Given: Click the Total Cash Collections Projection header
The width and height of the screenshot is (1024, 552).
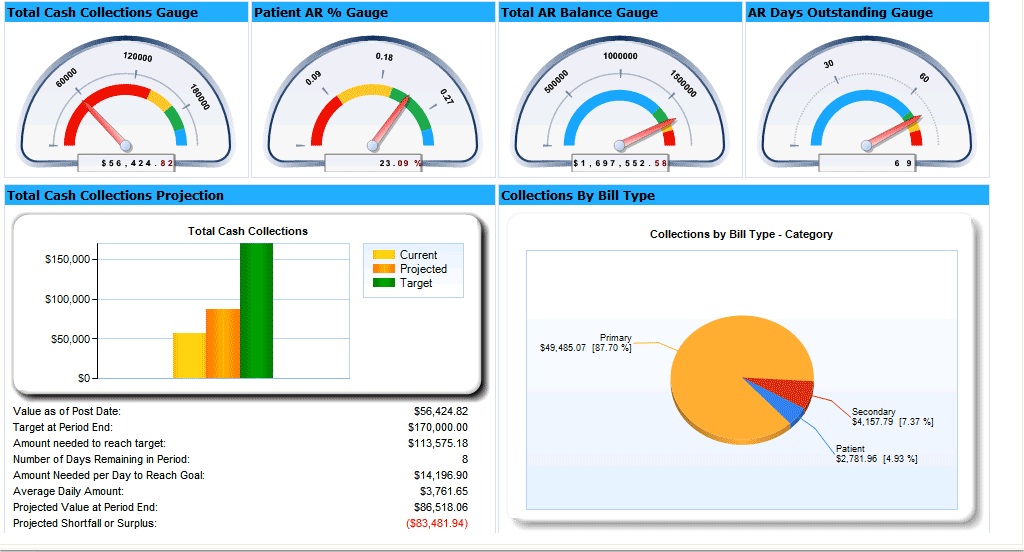Looking at the screenshot, I should coord(115,196).
